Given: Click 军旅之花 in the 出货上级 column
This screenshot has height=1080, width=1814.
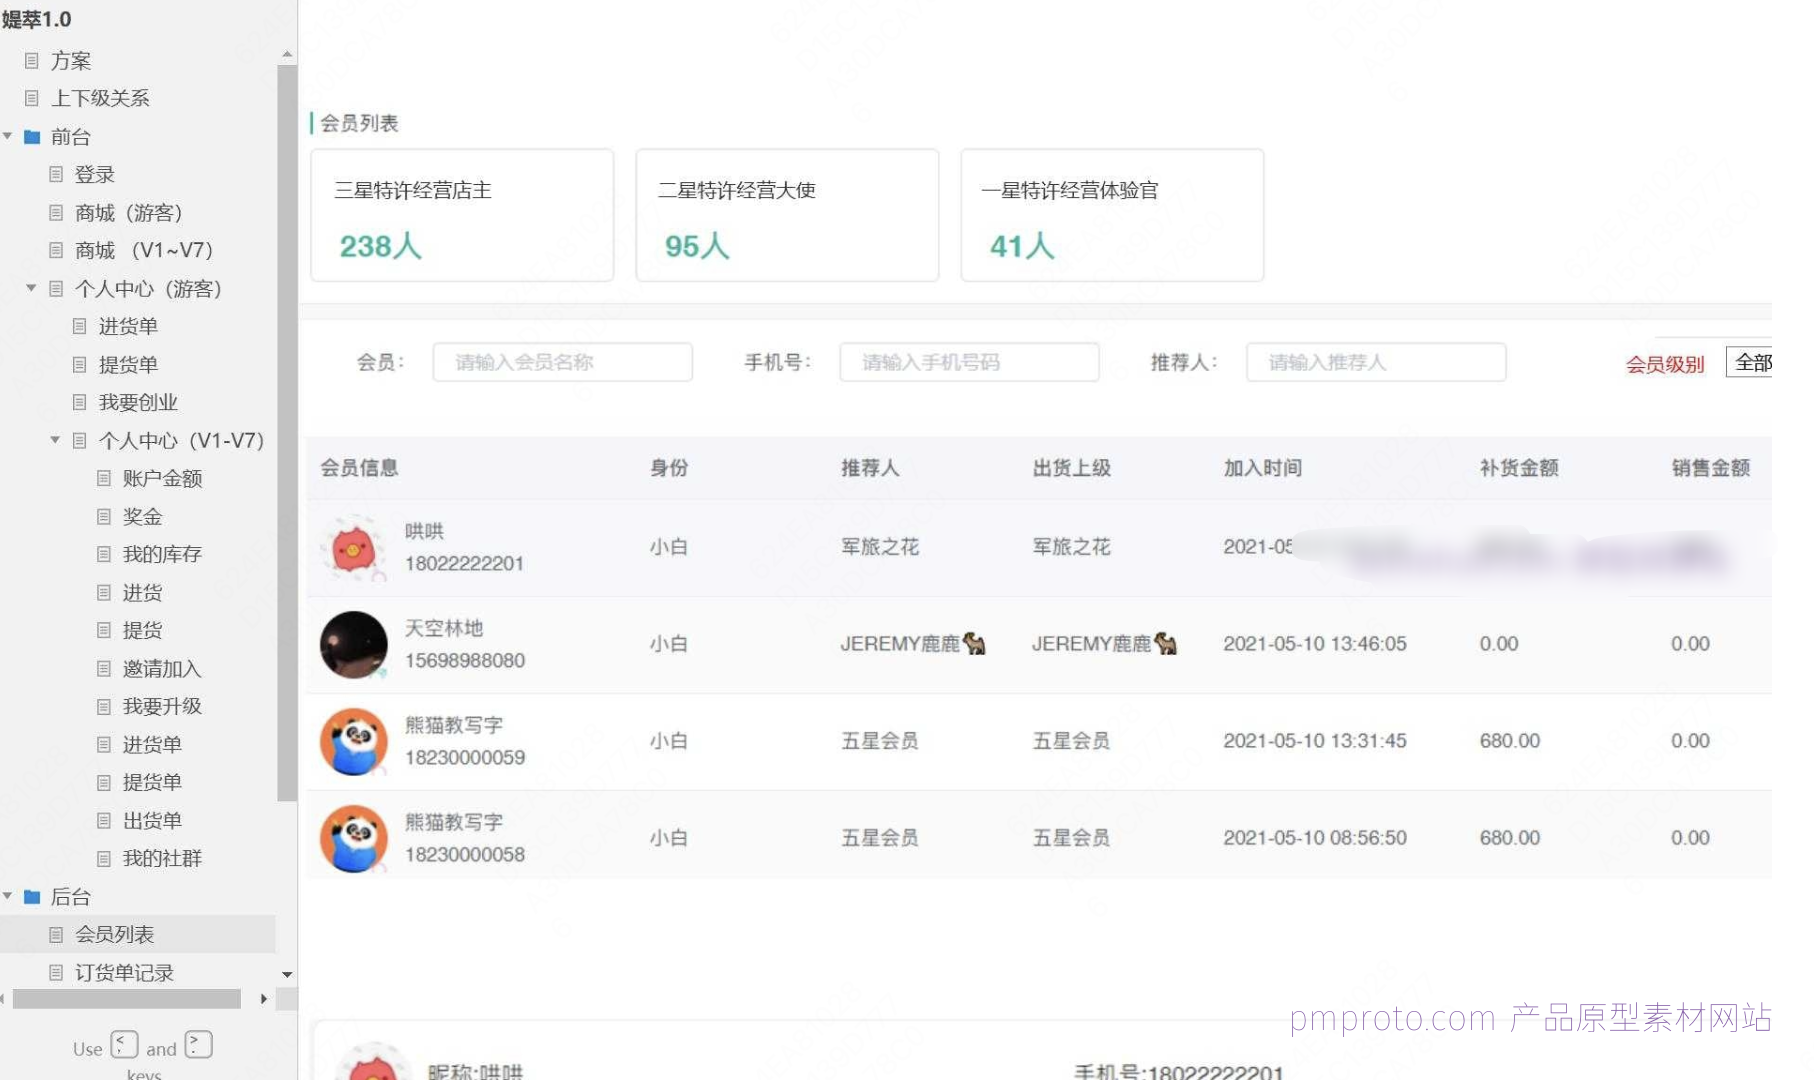Looking at the screenshot, I should pyautogui.click(x=1071, y=547).
